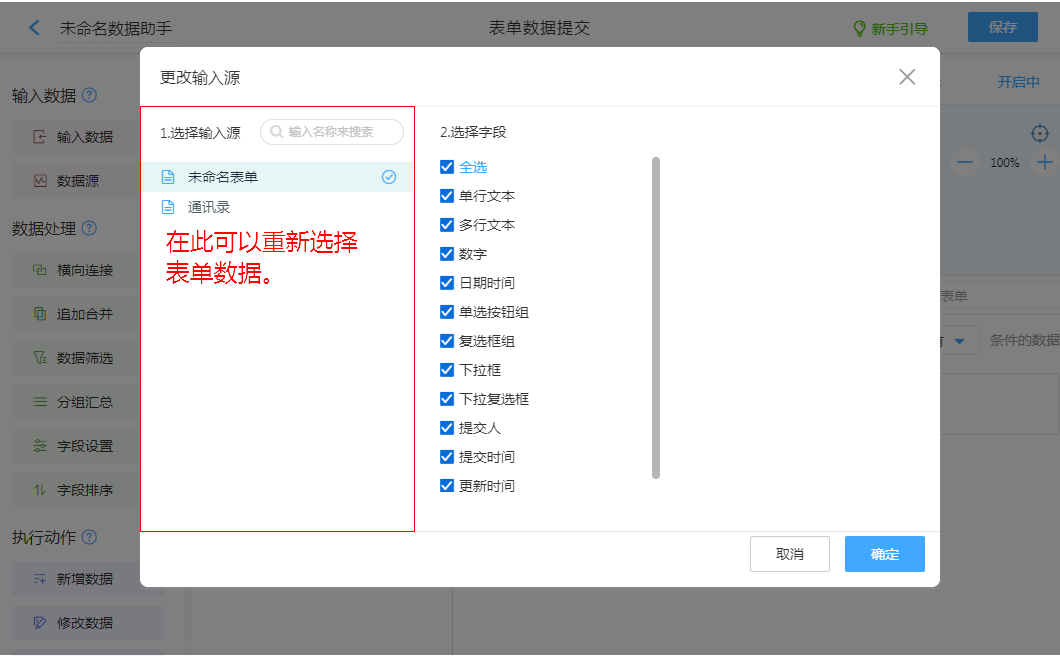Uncheck the 提交人 field checkbox
The height and width of the screenshot is (656, 1060).
tap(447, 428)
